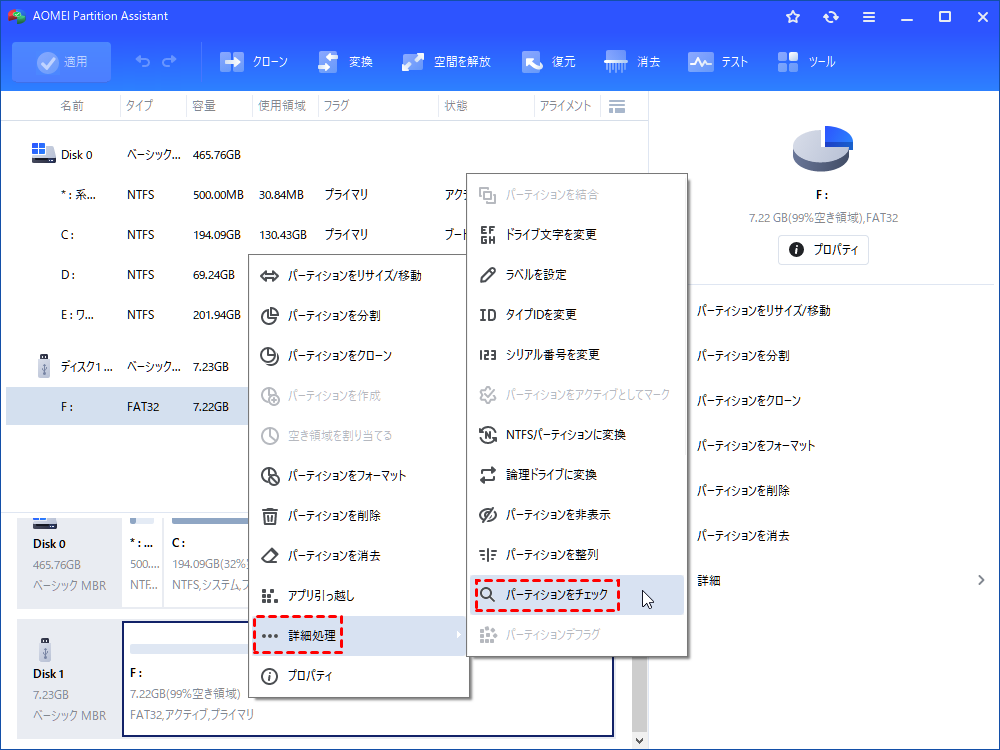Image resolution: width=1000 pixels, height=750 pixels.
Task: Choose ラベルを設定 in submenu
Action: [577, 275]
